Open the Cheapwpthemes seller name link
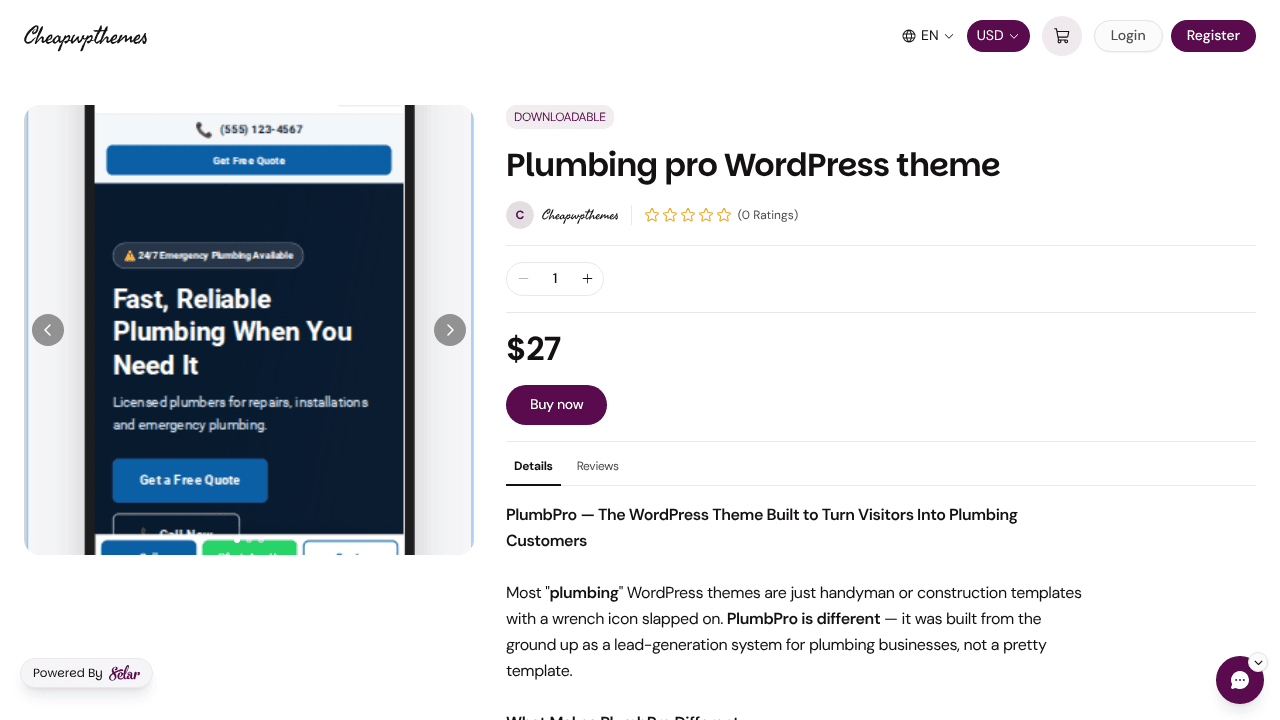 580,215
